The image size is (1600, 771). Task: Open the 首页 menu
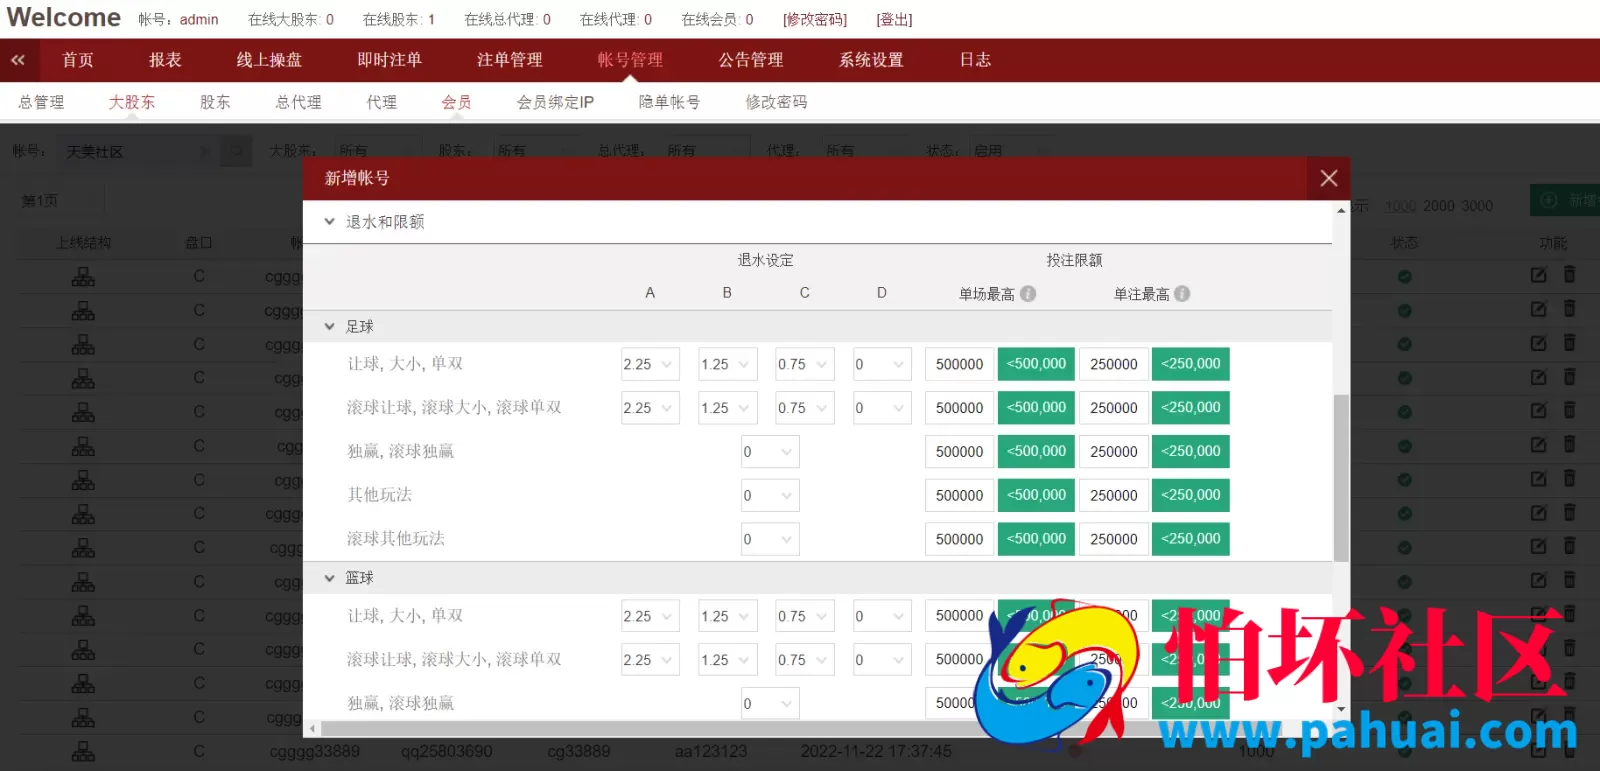coord(78,60)
